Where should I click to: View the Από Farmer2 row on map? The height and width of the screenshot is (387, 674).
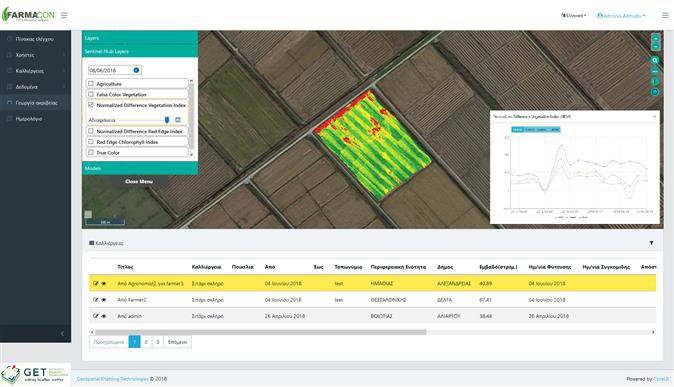pos(104,300)
